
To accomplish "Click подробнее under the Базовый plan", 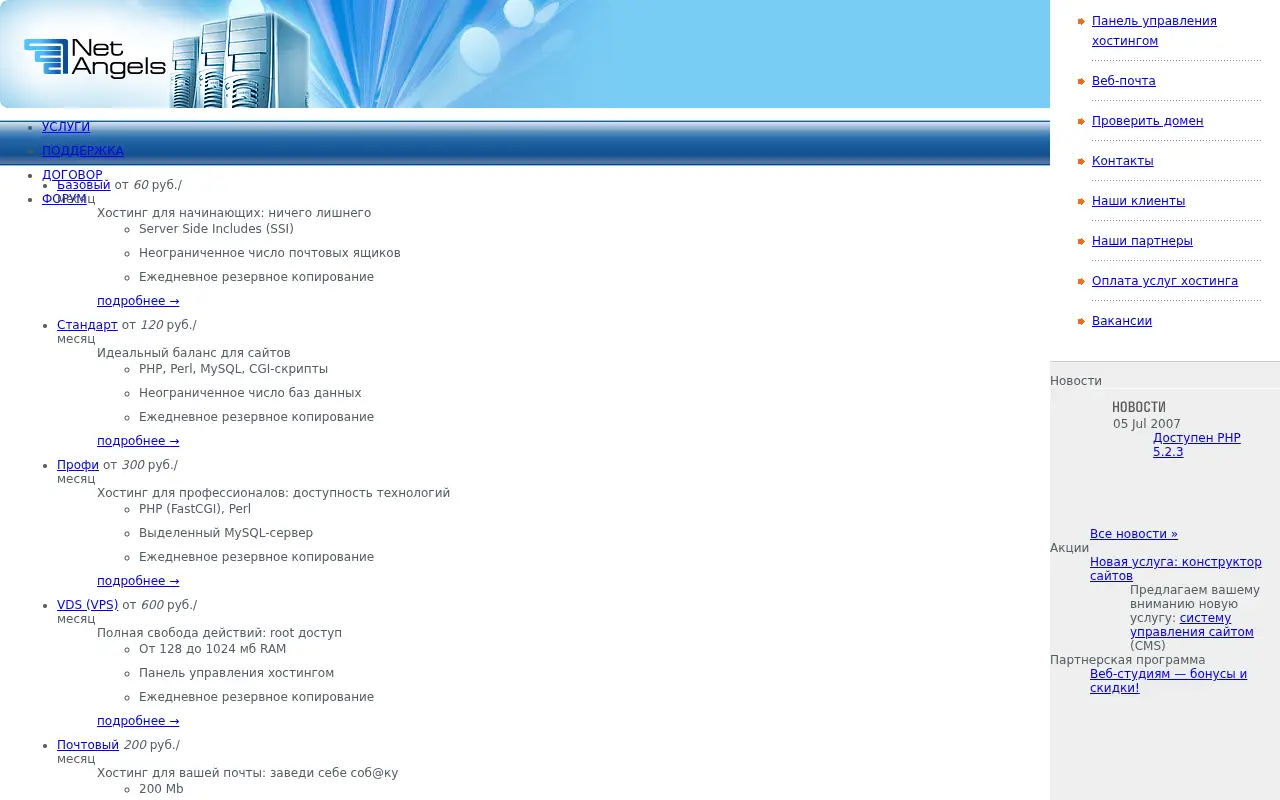I will point(138,301).
